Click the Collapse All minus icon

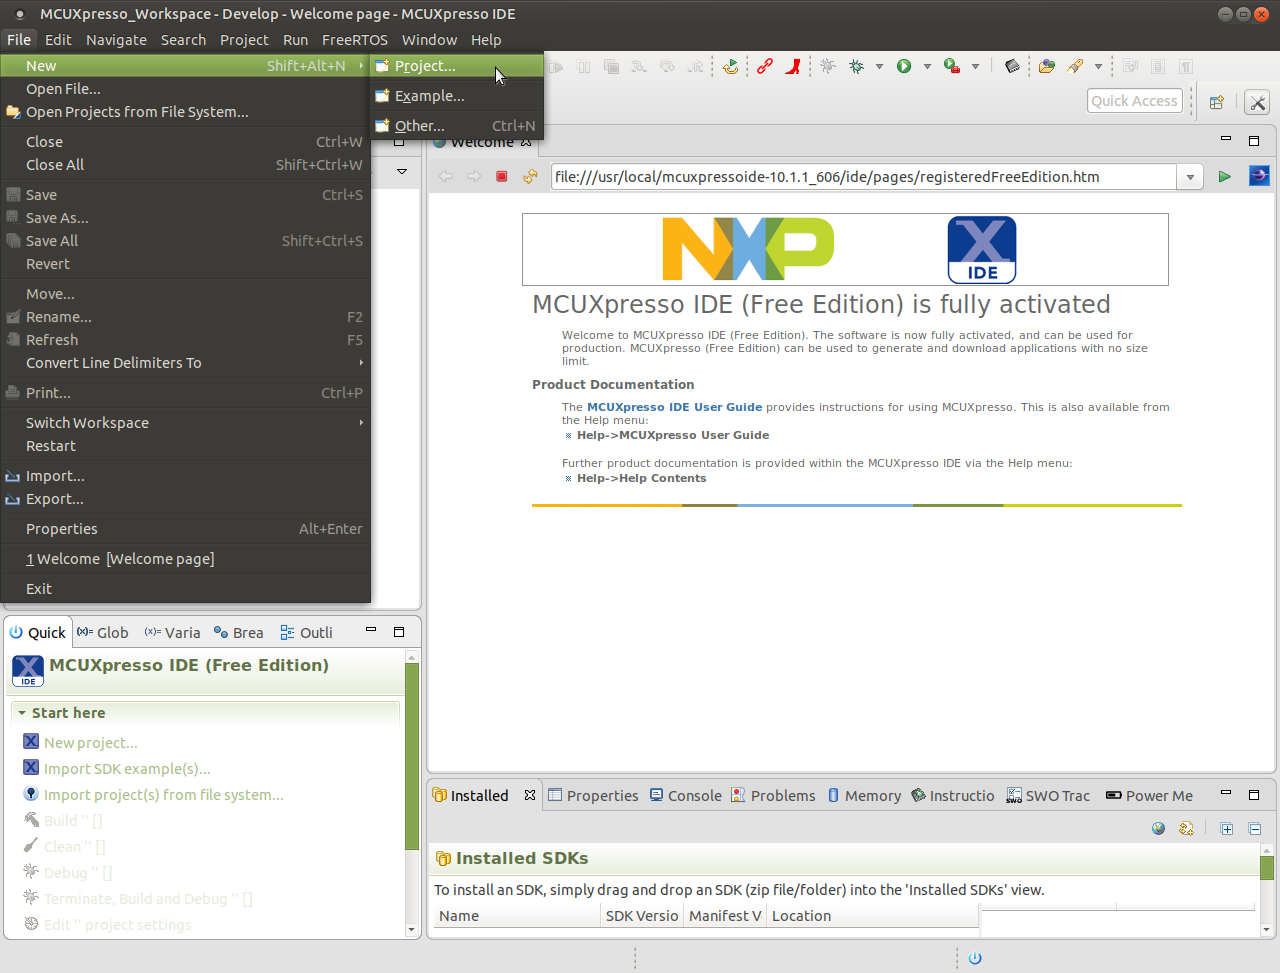(x=1255, y=828)
